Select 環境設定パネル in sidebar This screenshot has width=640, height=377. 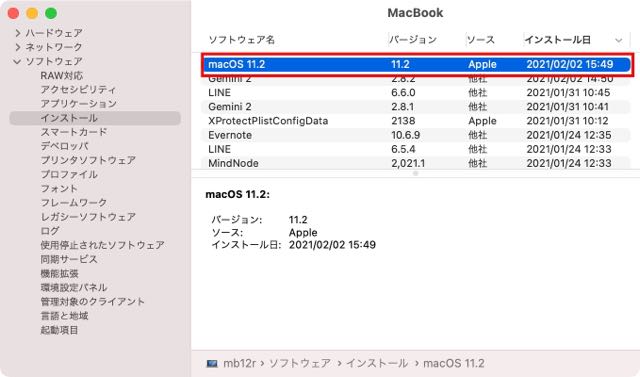(x=73, y=287)
